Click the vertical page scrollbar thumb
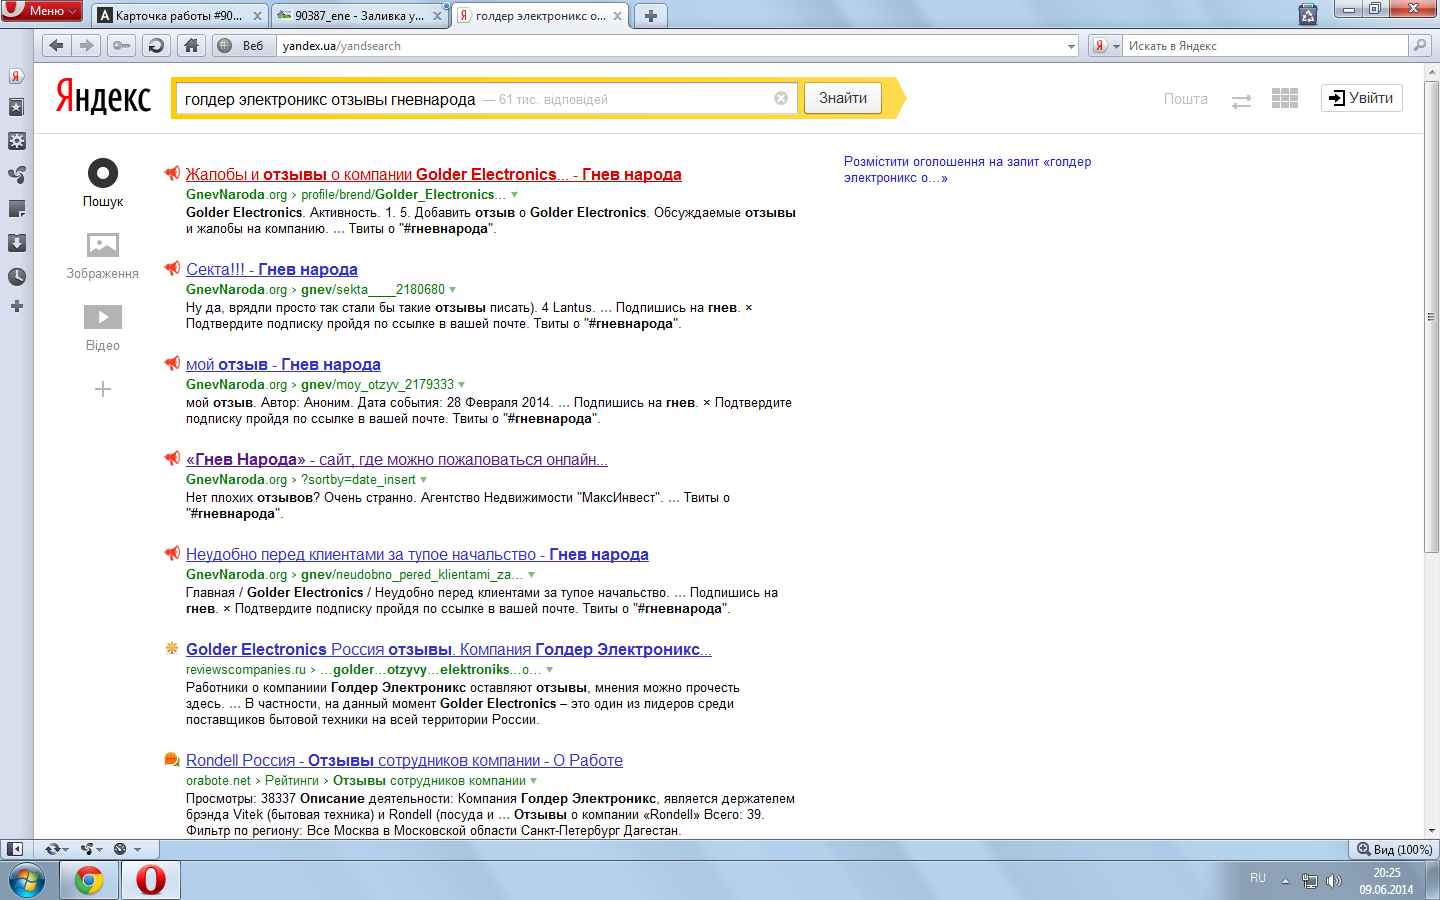This screenshot has width=1440, height=900. point(1431,315)
